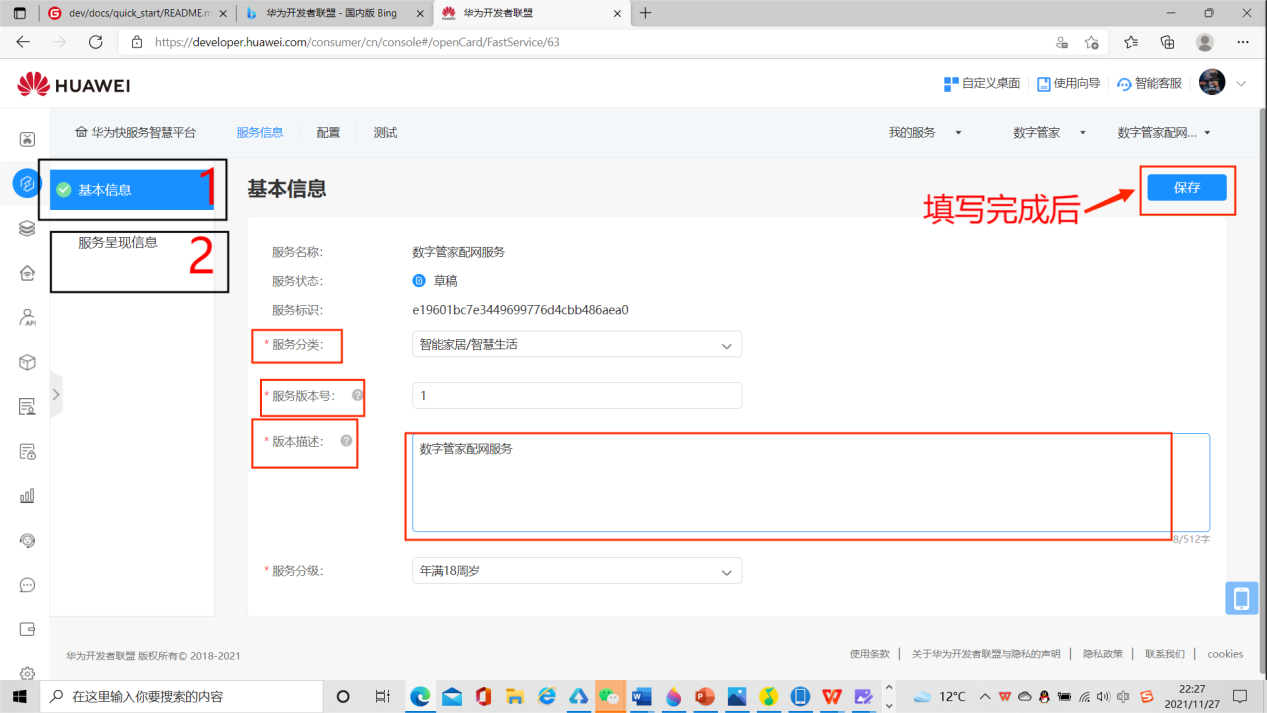Open a new browser tab with the plus icon
This screenshot has height=713, width=1267.
coord(645,13)
